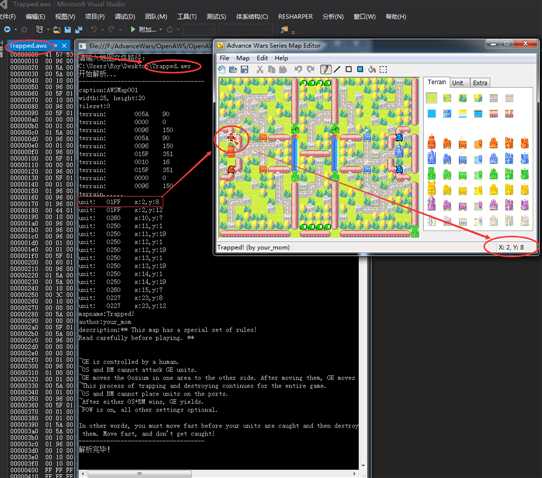Click the Save icon in Map Editor toolbar

click(244, 69)
